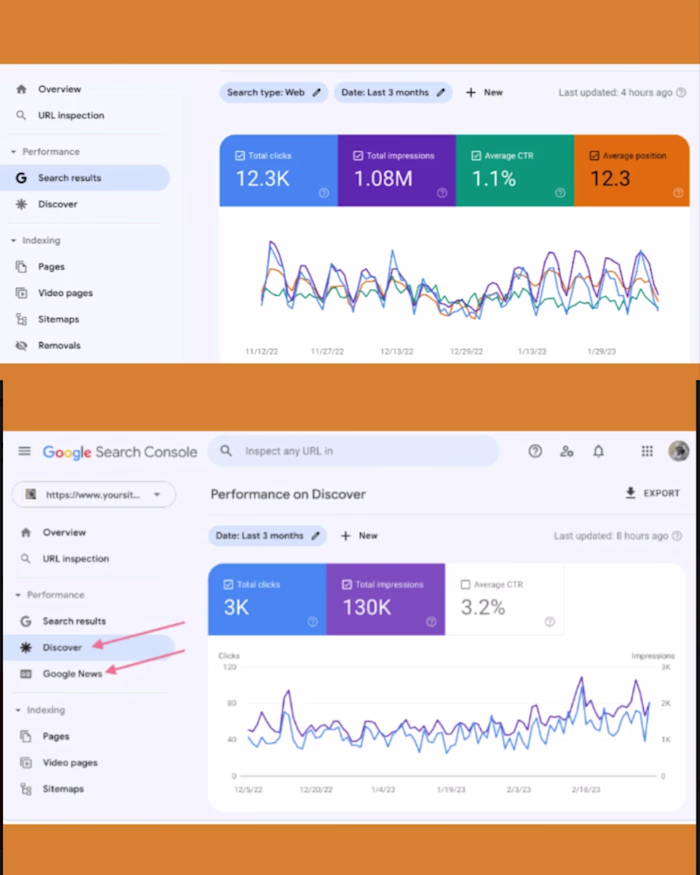
Task: Click help icon on unchecked Average CTR card
Action: 550,622
